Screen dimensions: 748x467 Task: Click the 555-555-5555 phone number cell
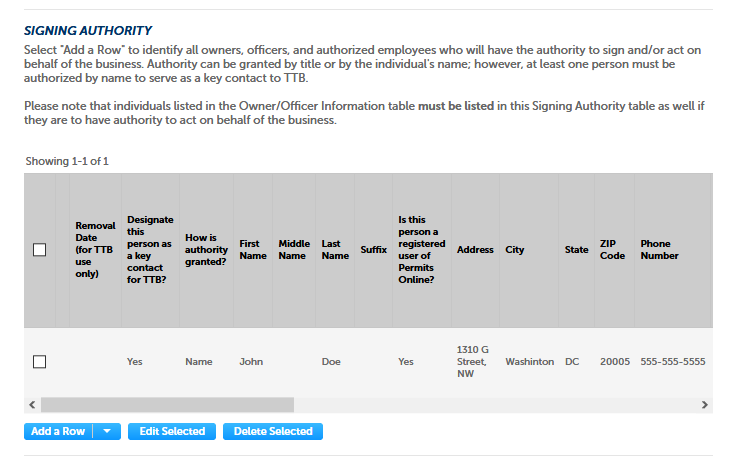coord(672,362)
